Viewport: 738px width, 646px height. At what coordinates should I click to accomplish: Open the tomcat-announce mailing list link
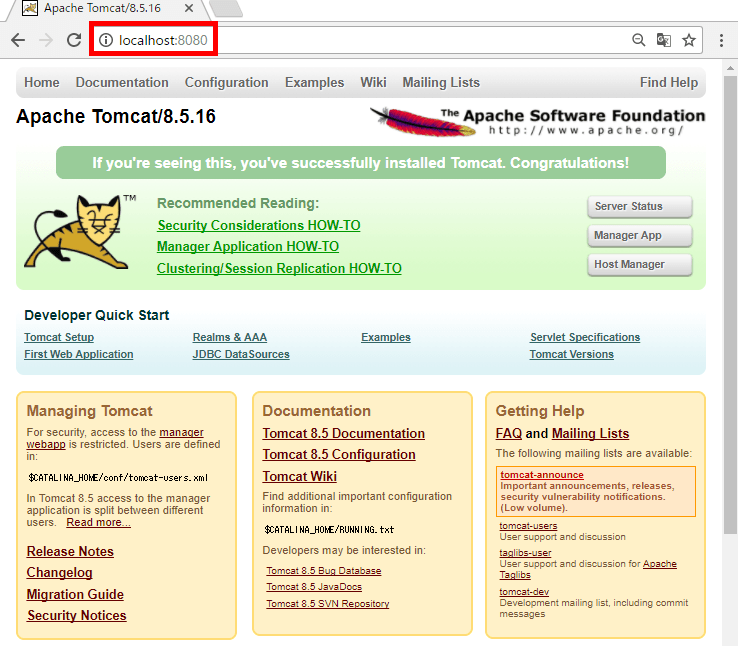coord(542,475)
